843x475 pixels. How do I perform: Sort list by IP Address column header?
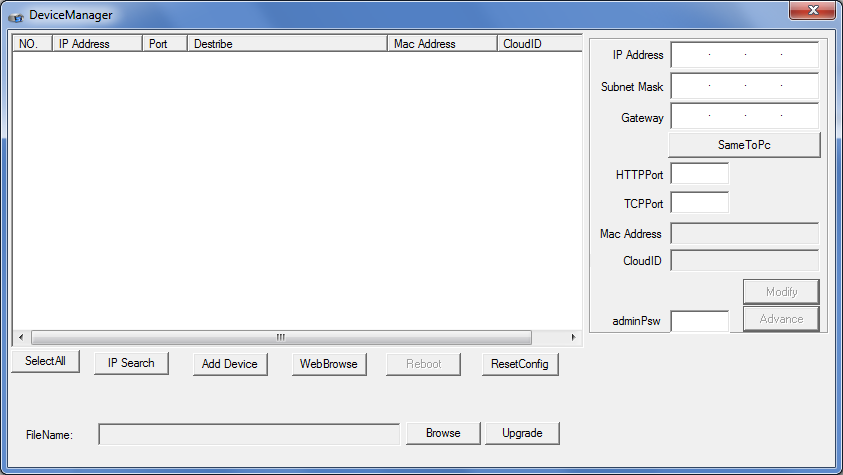(x=97, y=44)
